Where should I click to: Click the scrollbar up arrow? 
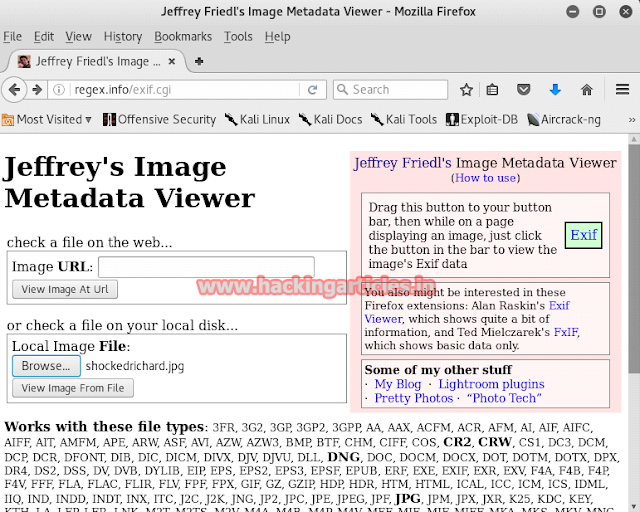click(633, 139)
